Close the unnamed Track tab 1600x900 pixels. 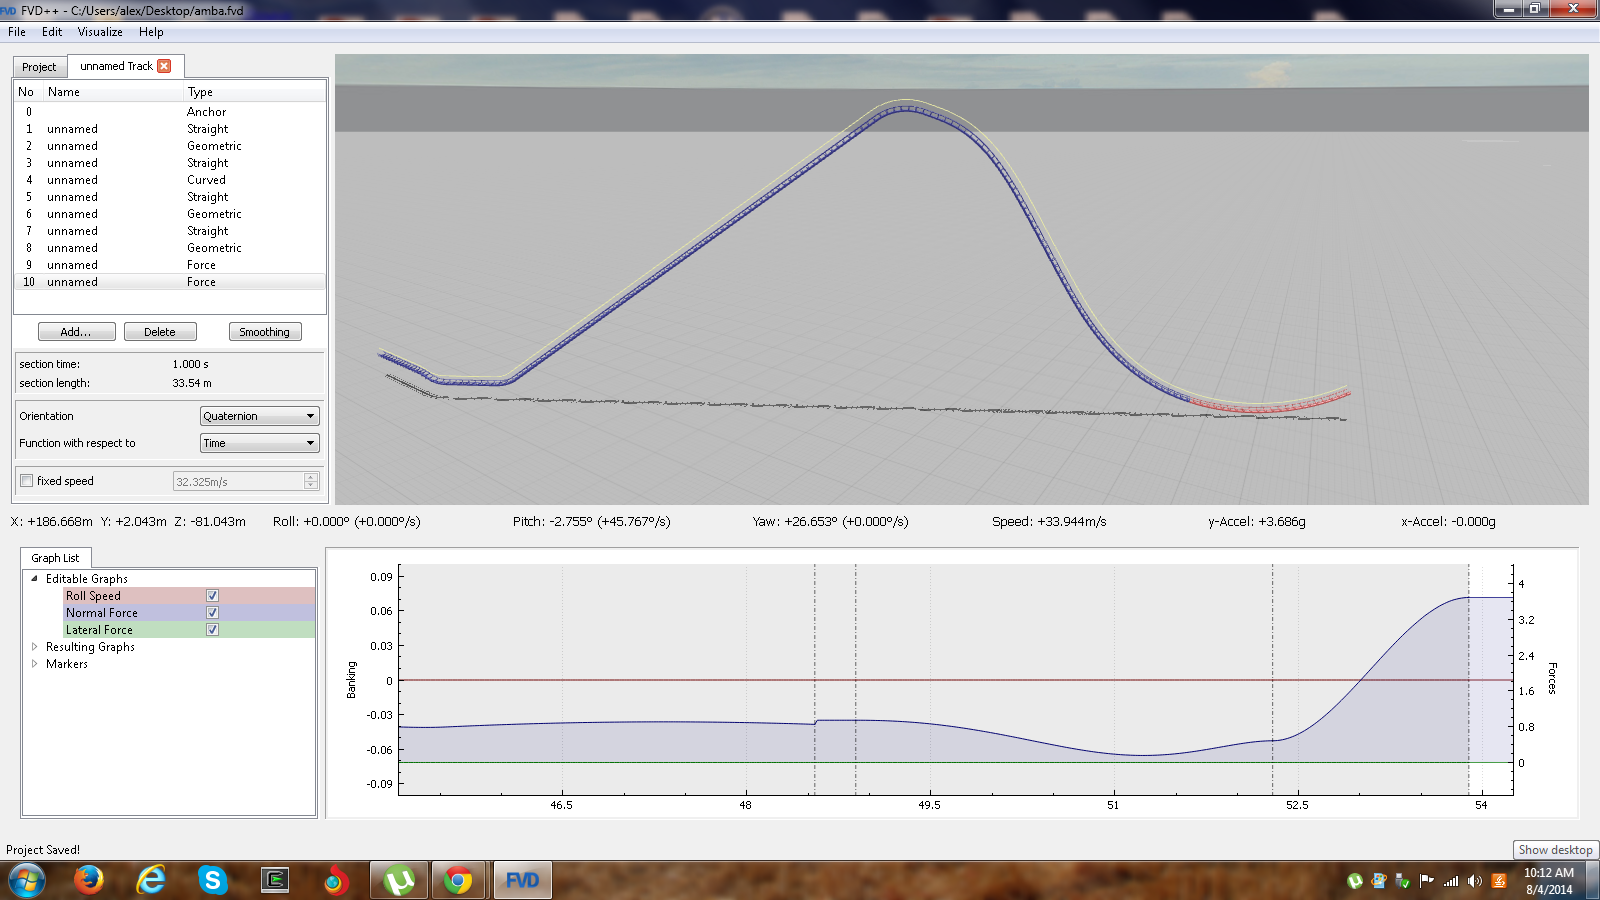pos(164,66)
